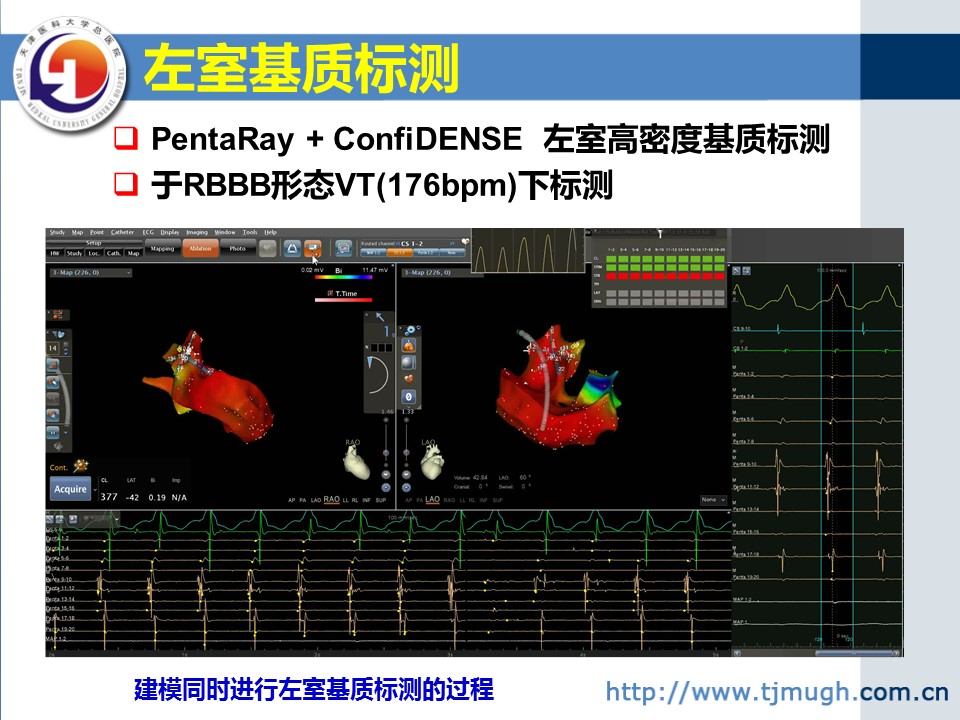The image size is (960, 720).
Task: Open the 3-Map dropdown in the RAO viewer
Action: [91, 272]
